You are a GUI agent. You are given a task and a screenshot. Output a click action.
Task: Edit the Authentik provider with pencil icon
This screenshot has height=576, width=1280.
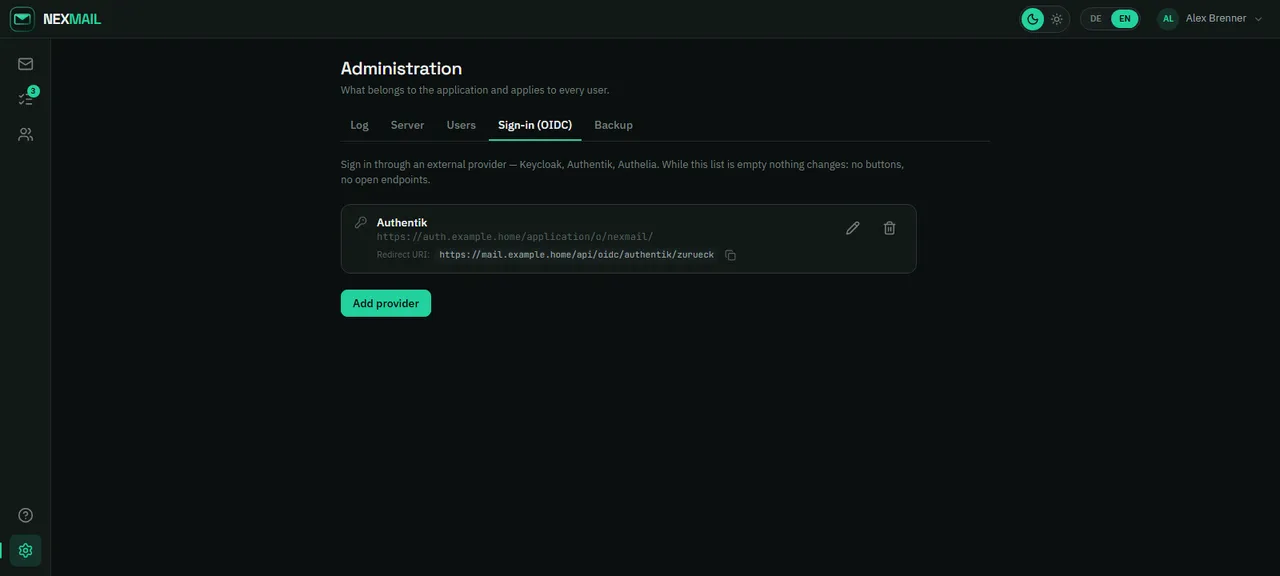pyautogui.click(x=853, y=228)
